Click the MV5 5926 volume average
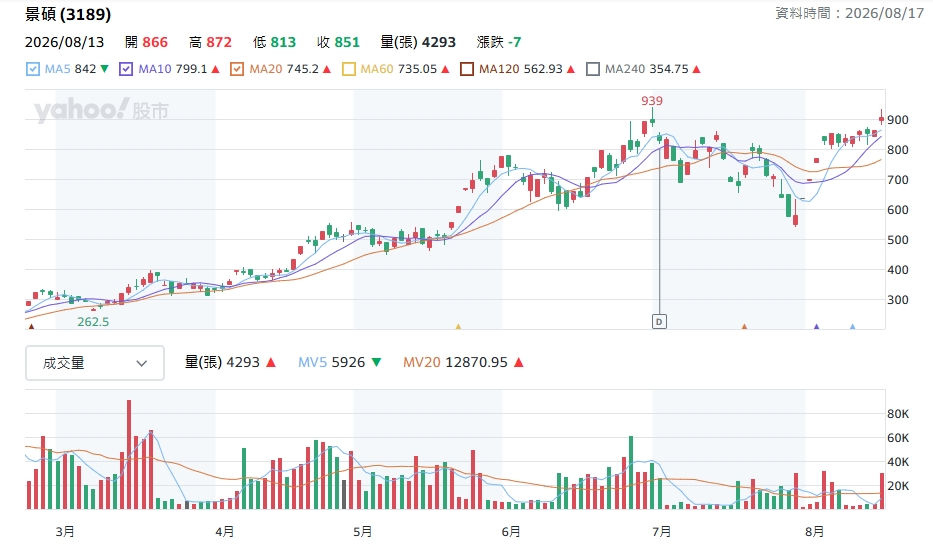The height and width of the screenshot is (547, 933). coord(331,362)
